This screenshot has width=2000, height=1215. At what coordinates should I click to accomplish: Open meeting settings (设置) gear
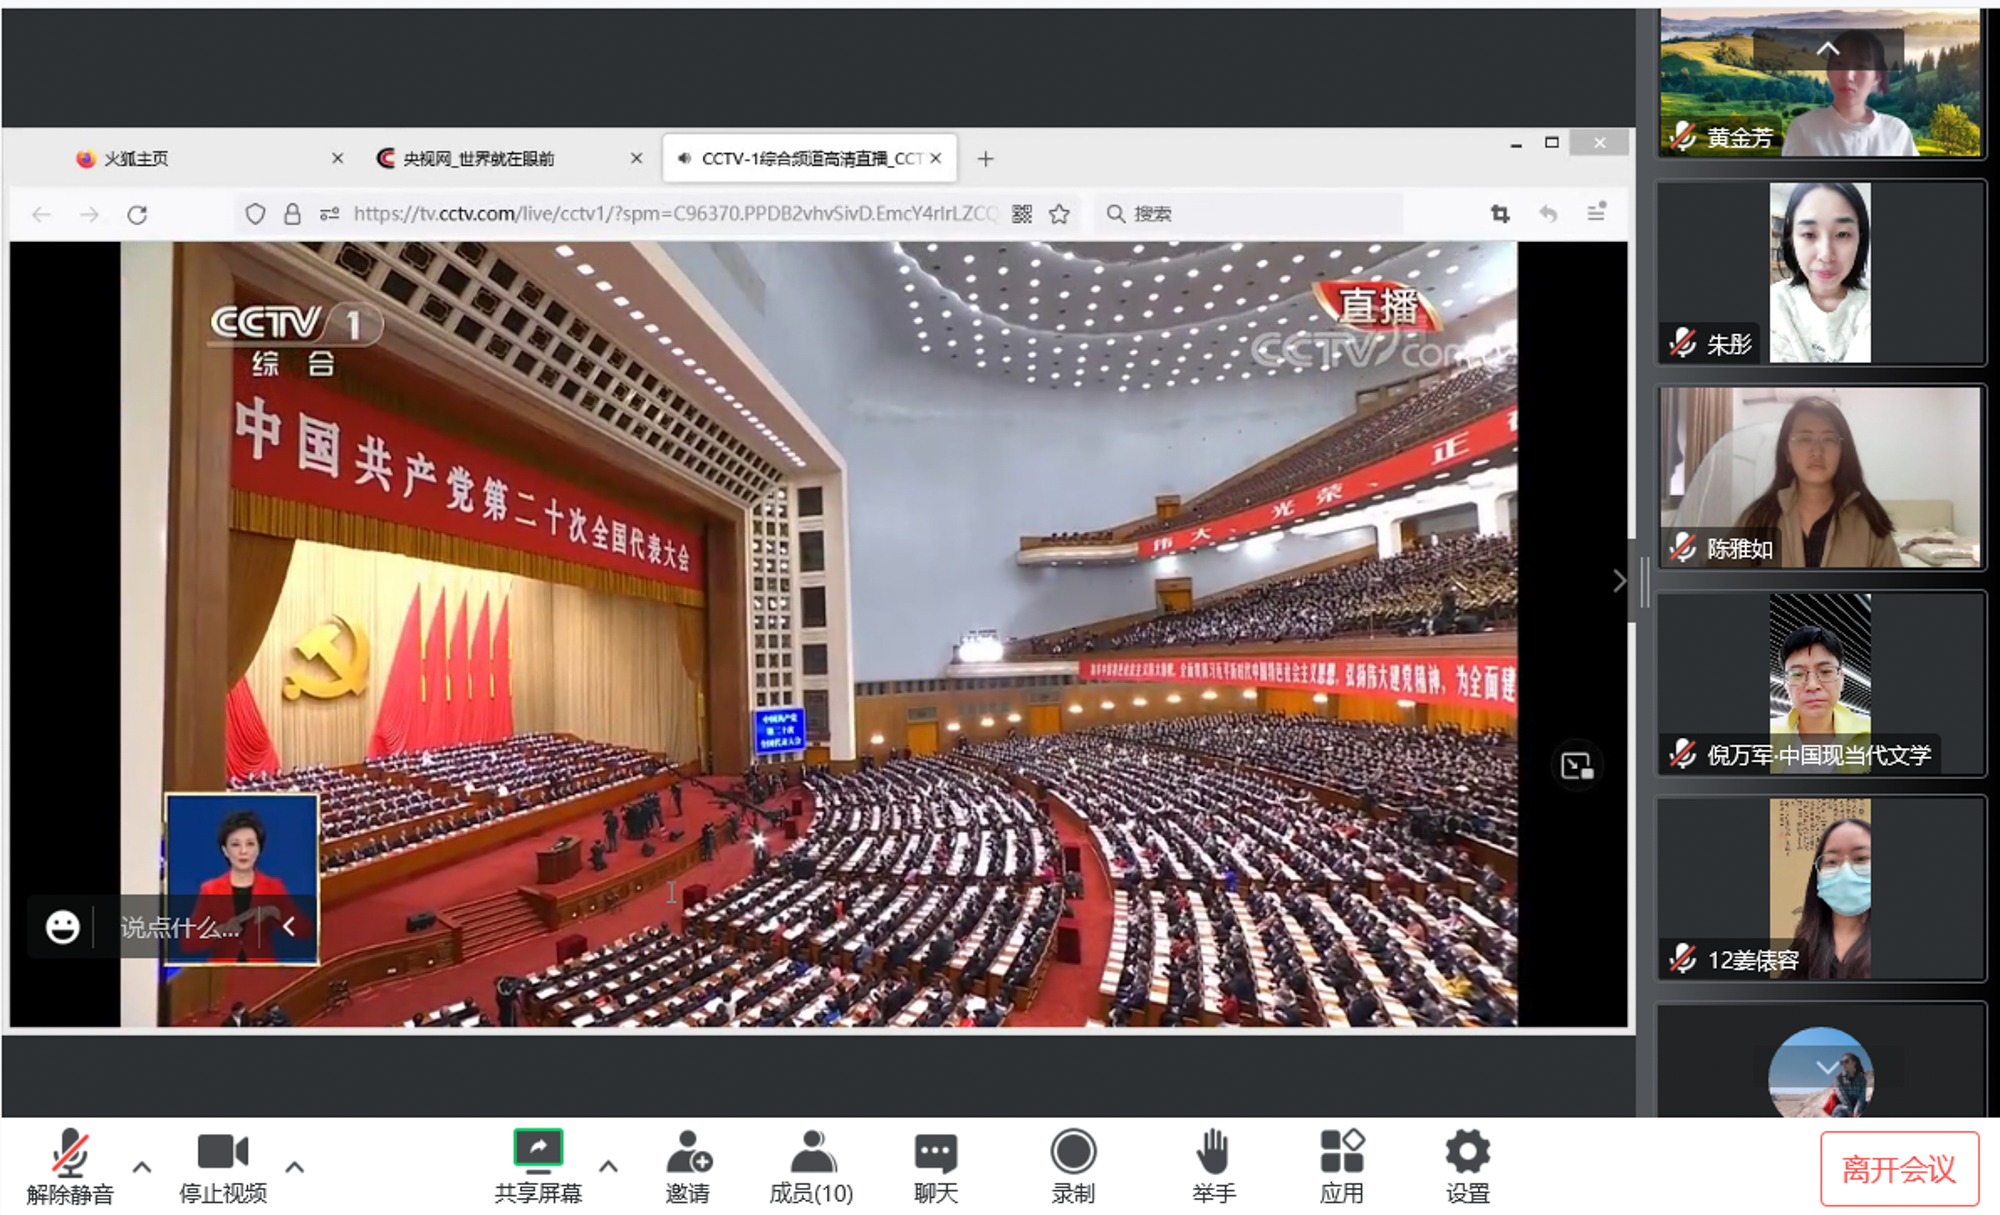pos(1467,1153)
